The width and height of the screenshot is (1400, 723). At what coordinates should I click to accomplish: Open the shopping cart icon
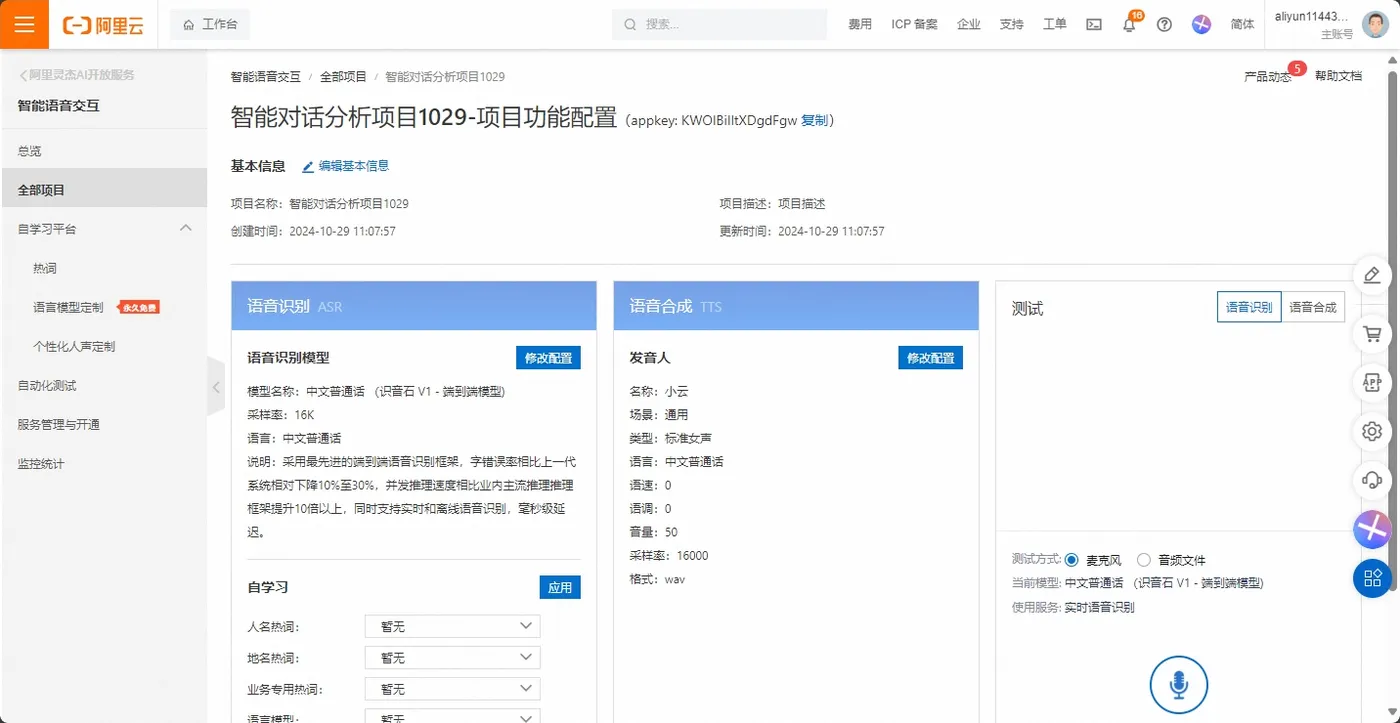point(1372,334)
